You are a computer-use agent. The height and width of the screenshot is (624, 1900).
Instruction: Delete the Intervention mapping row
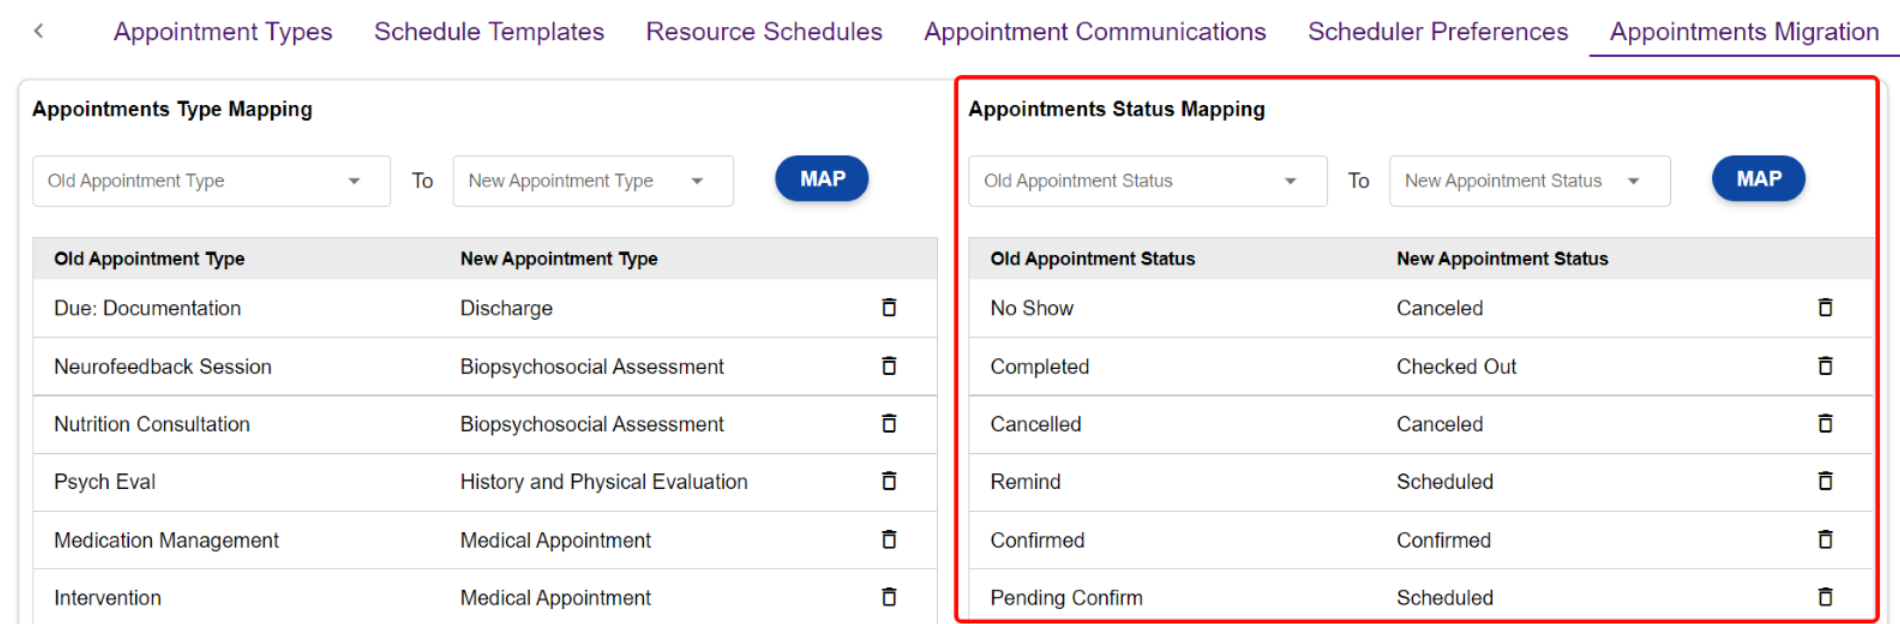888,597
